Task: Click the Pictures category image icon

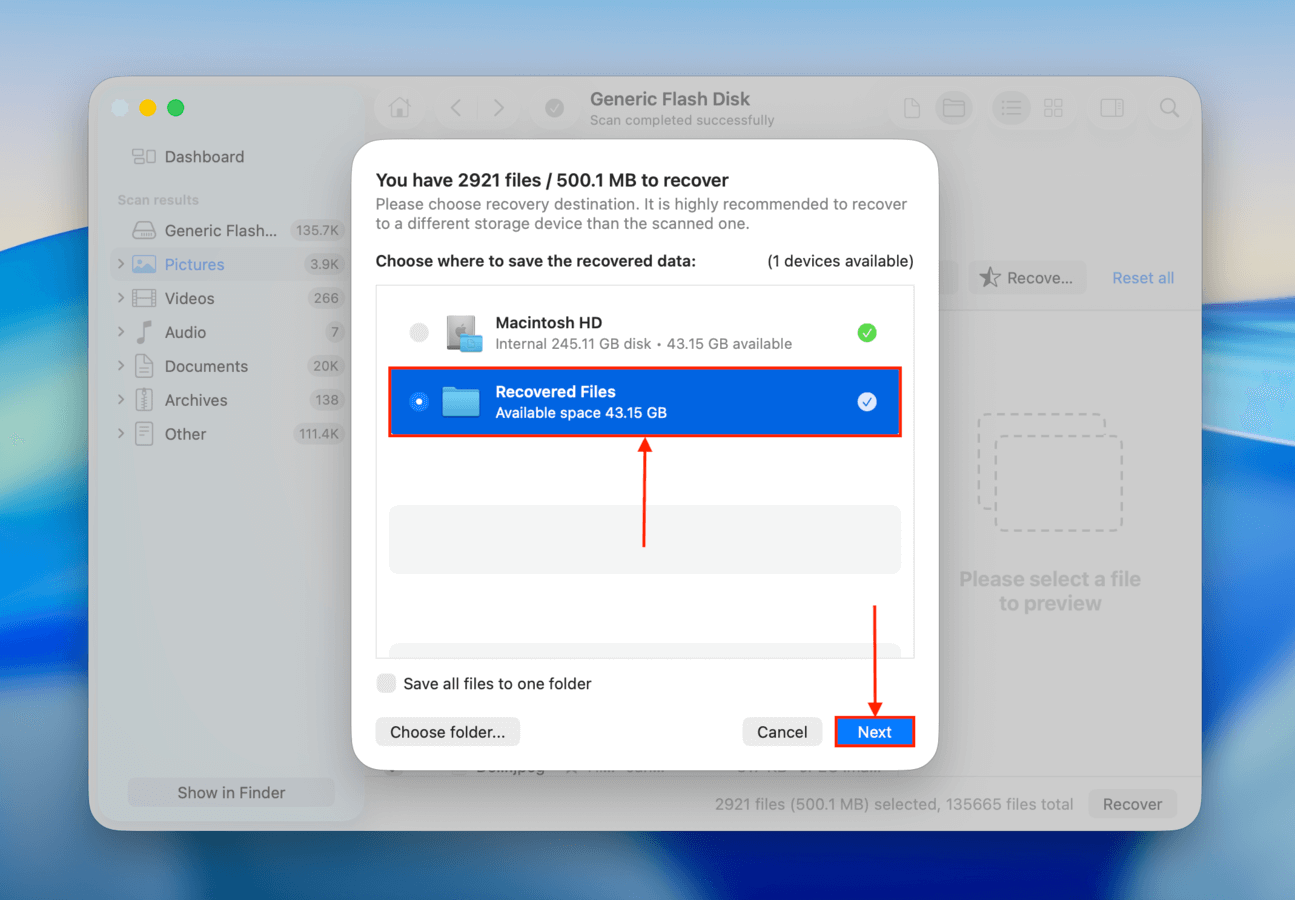Action: [x=146, y=264]
